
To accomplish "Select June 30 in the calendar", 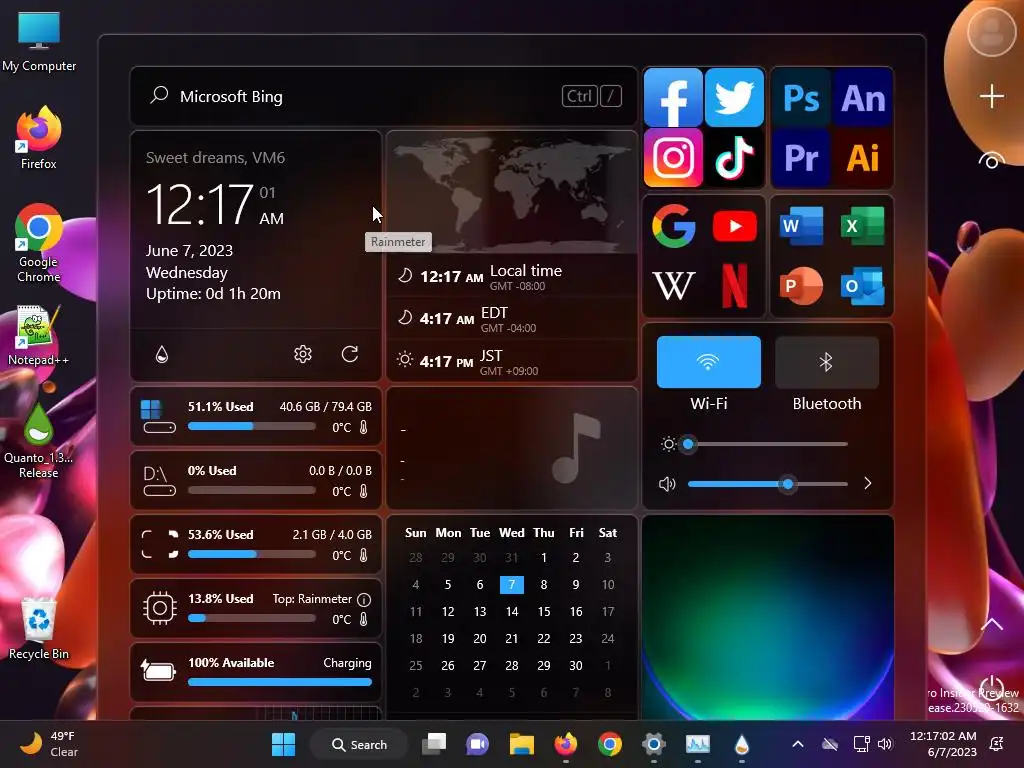I will point(575,665).
